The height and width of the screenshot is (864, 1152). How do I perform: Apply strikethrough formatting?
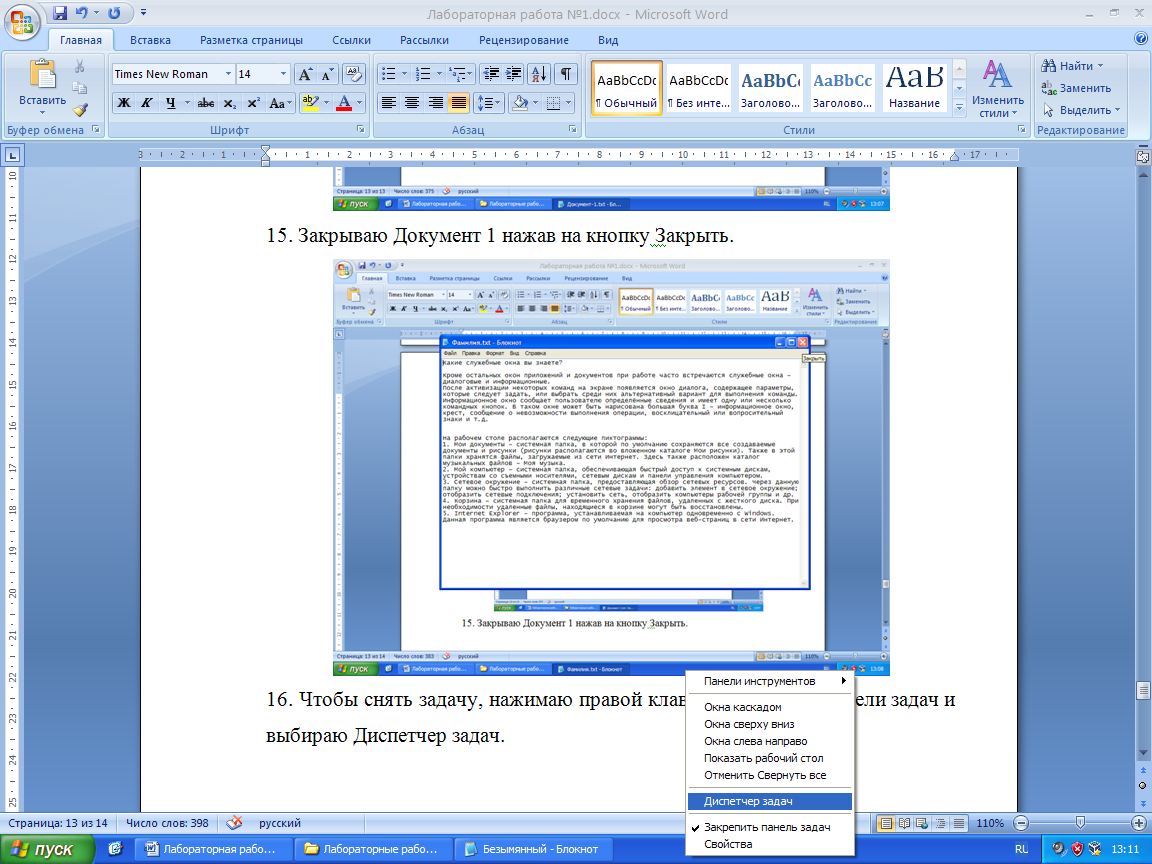pos(206,103)
